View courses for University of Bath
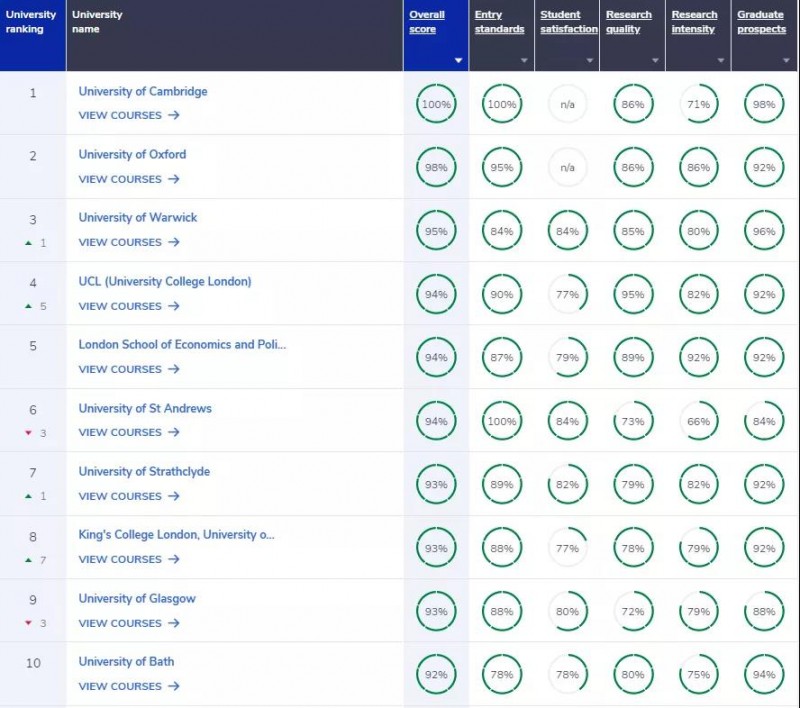Screen dimensions: 800x708 (129, 687)
